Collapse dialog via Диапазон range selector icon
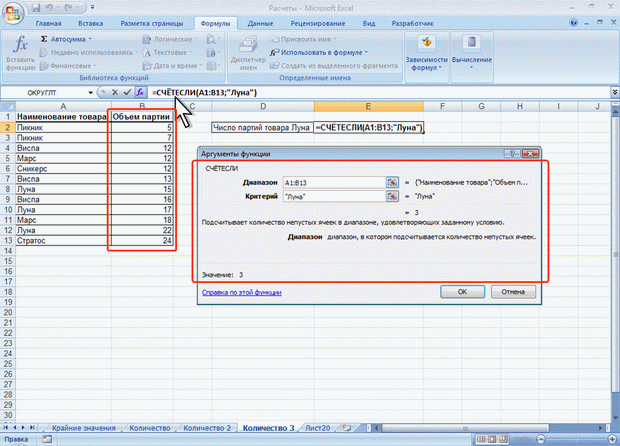 tap(392, 182)
